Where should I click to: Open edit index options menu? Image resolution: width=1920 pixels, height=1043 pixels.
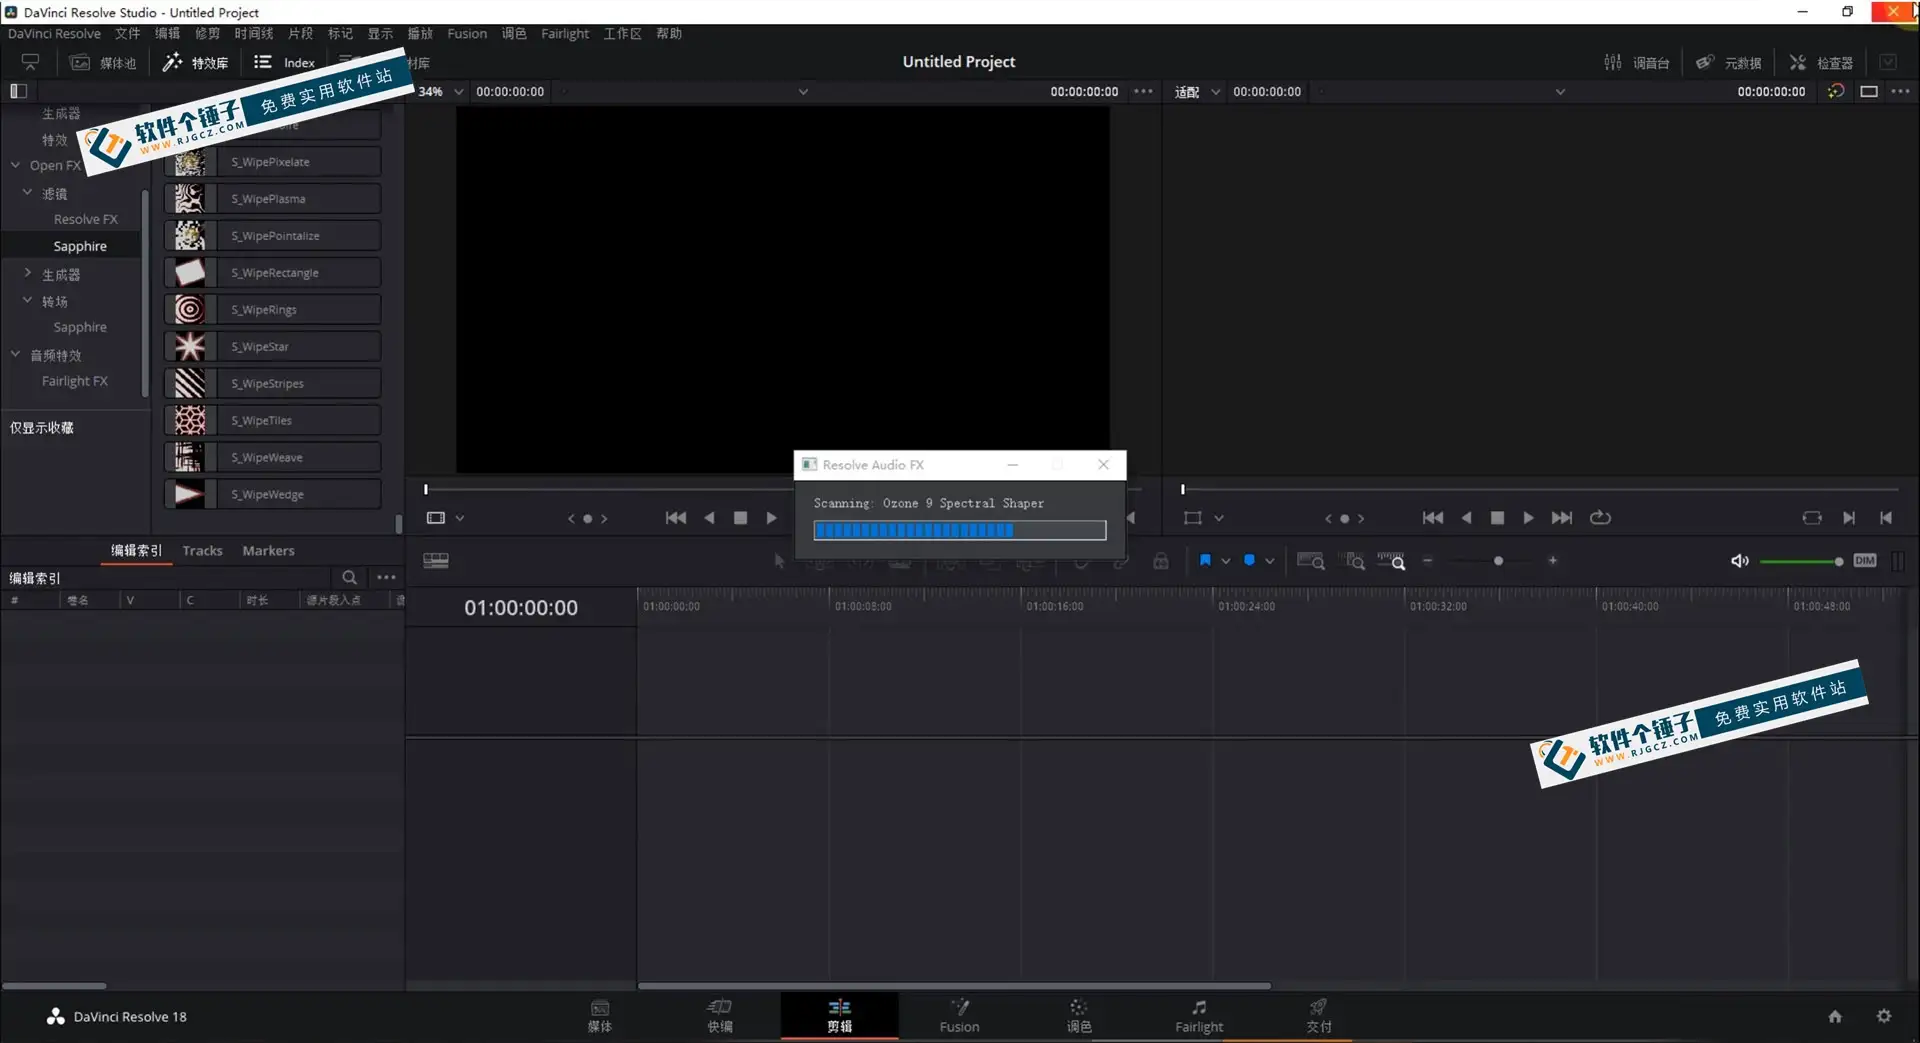pyautogui.click(x=386, y=577)
